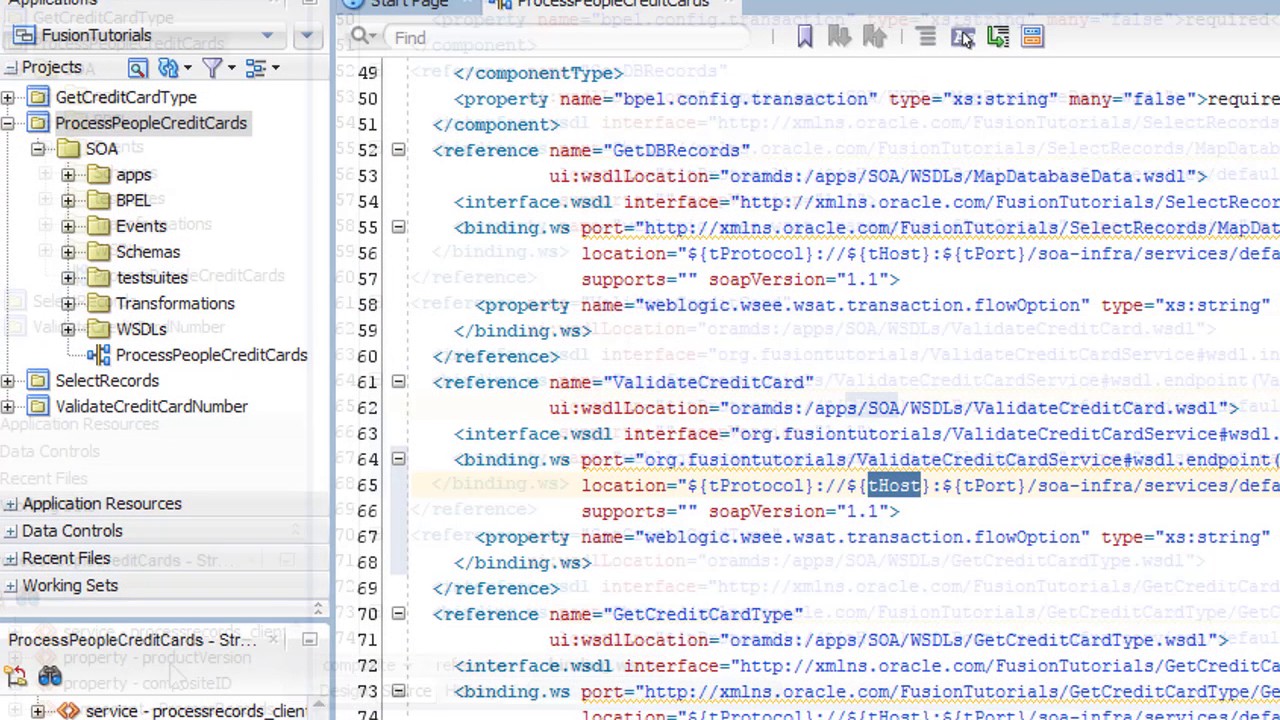Collapse code fold at line 73

398,691
